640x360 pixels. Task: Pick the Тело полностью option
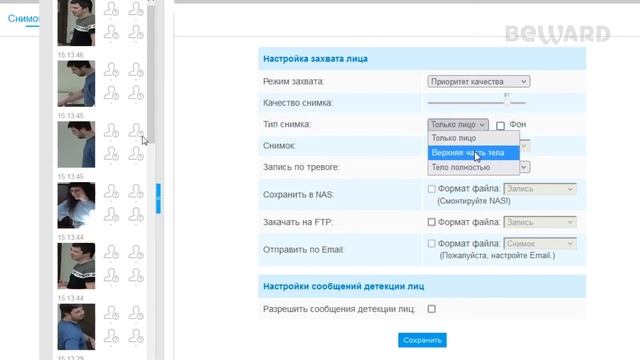click(473, 167)
